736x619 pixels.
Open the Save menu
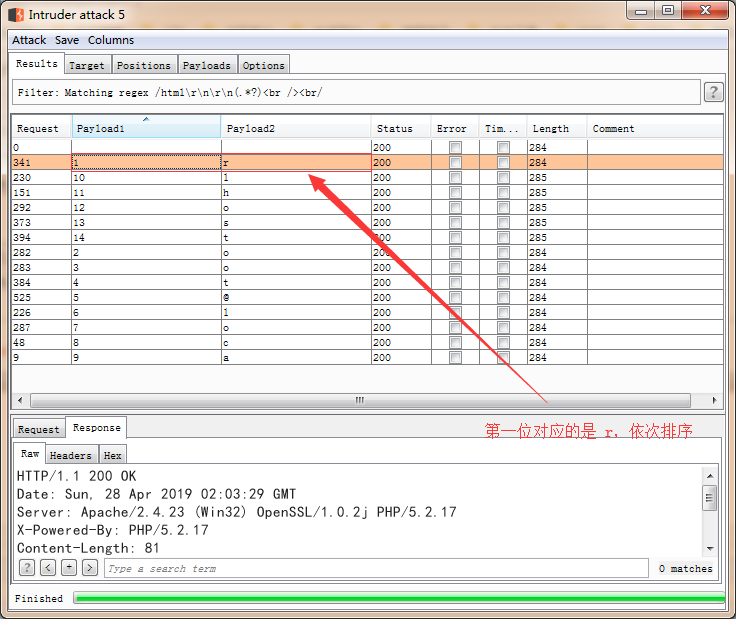[67, 40]
